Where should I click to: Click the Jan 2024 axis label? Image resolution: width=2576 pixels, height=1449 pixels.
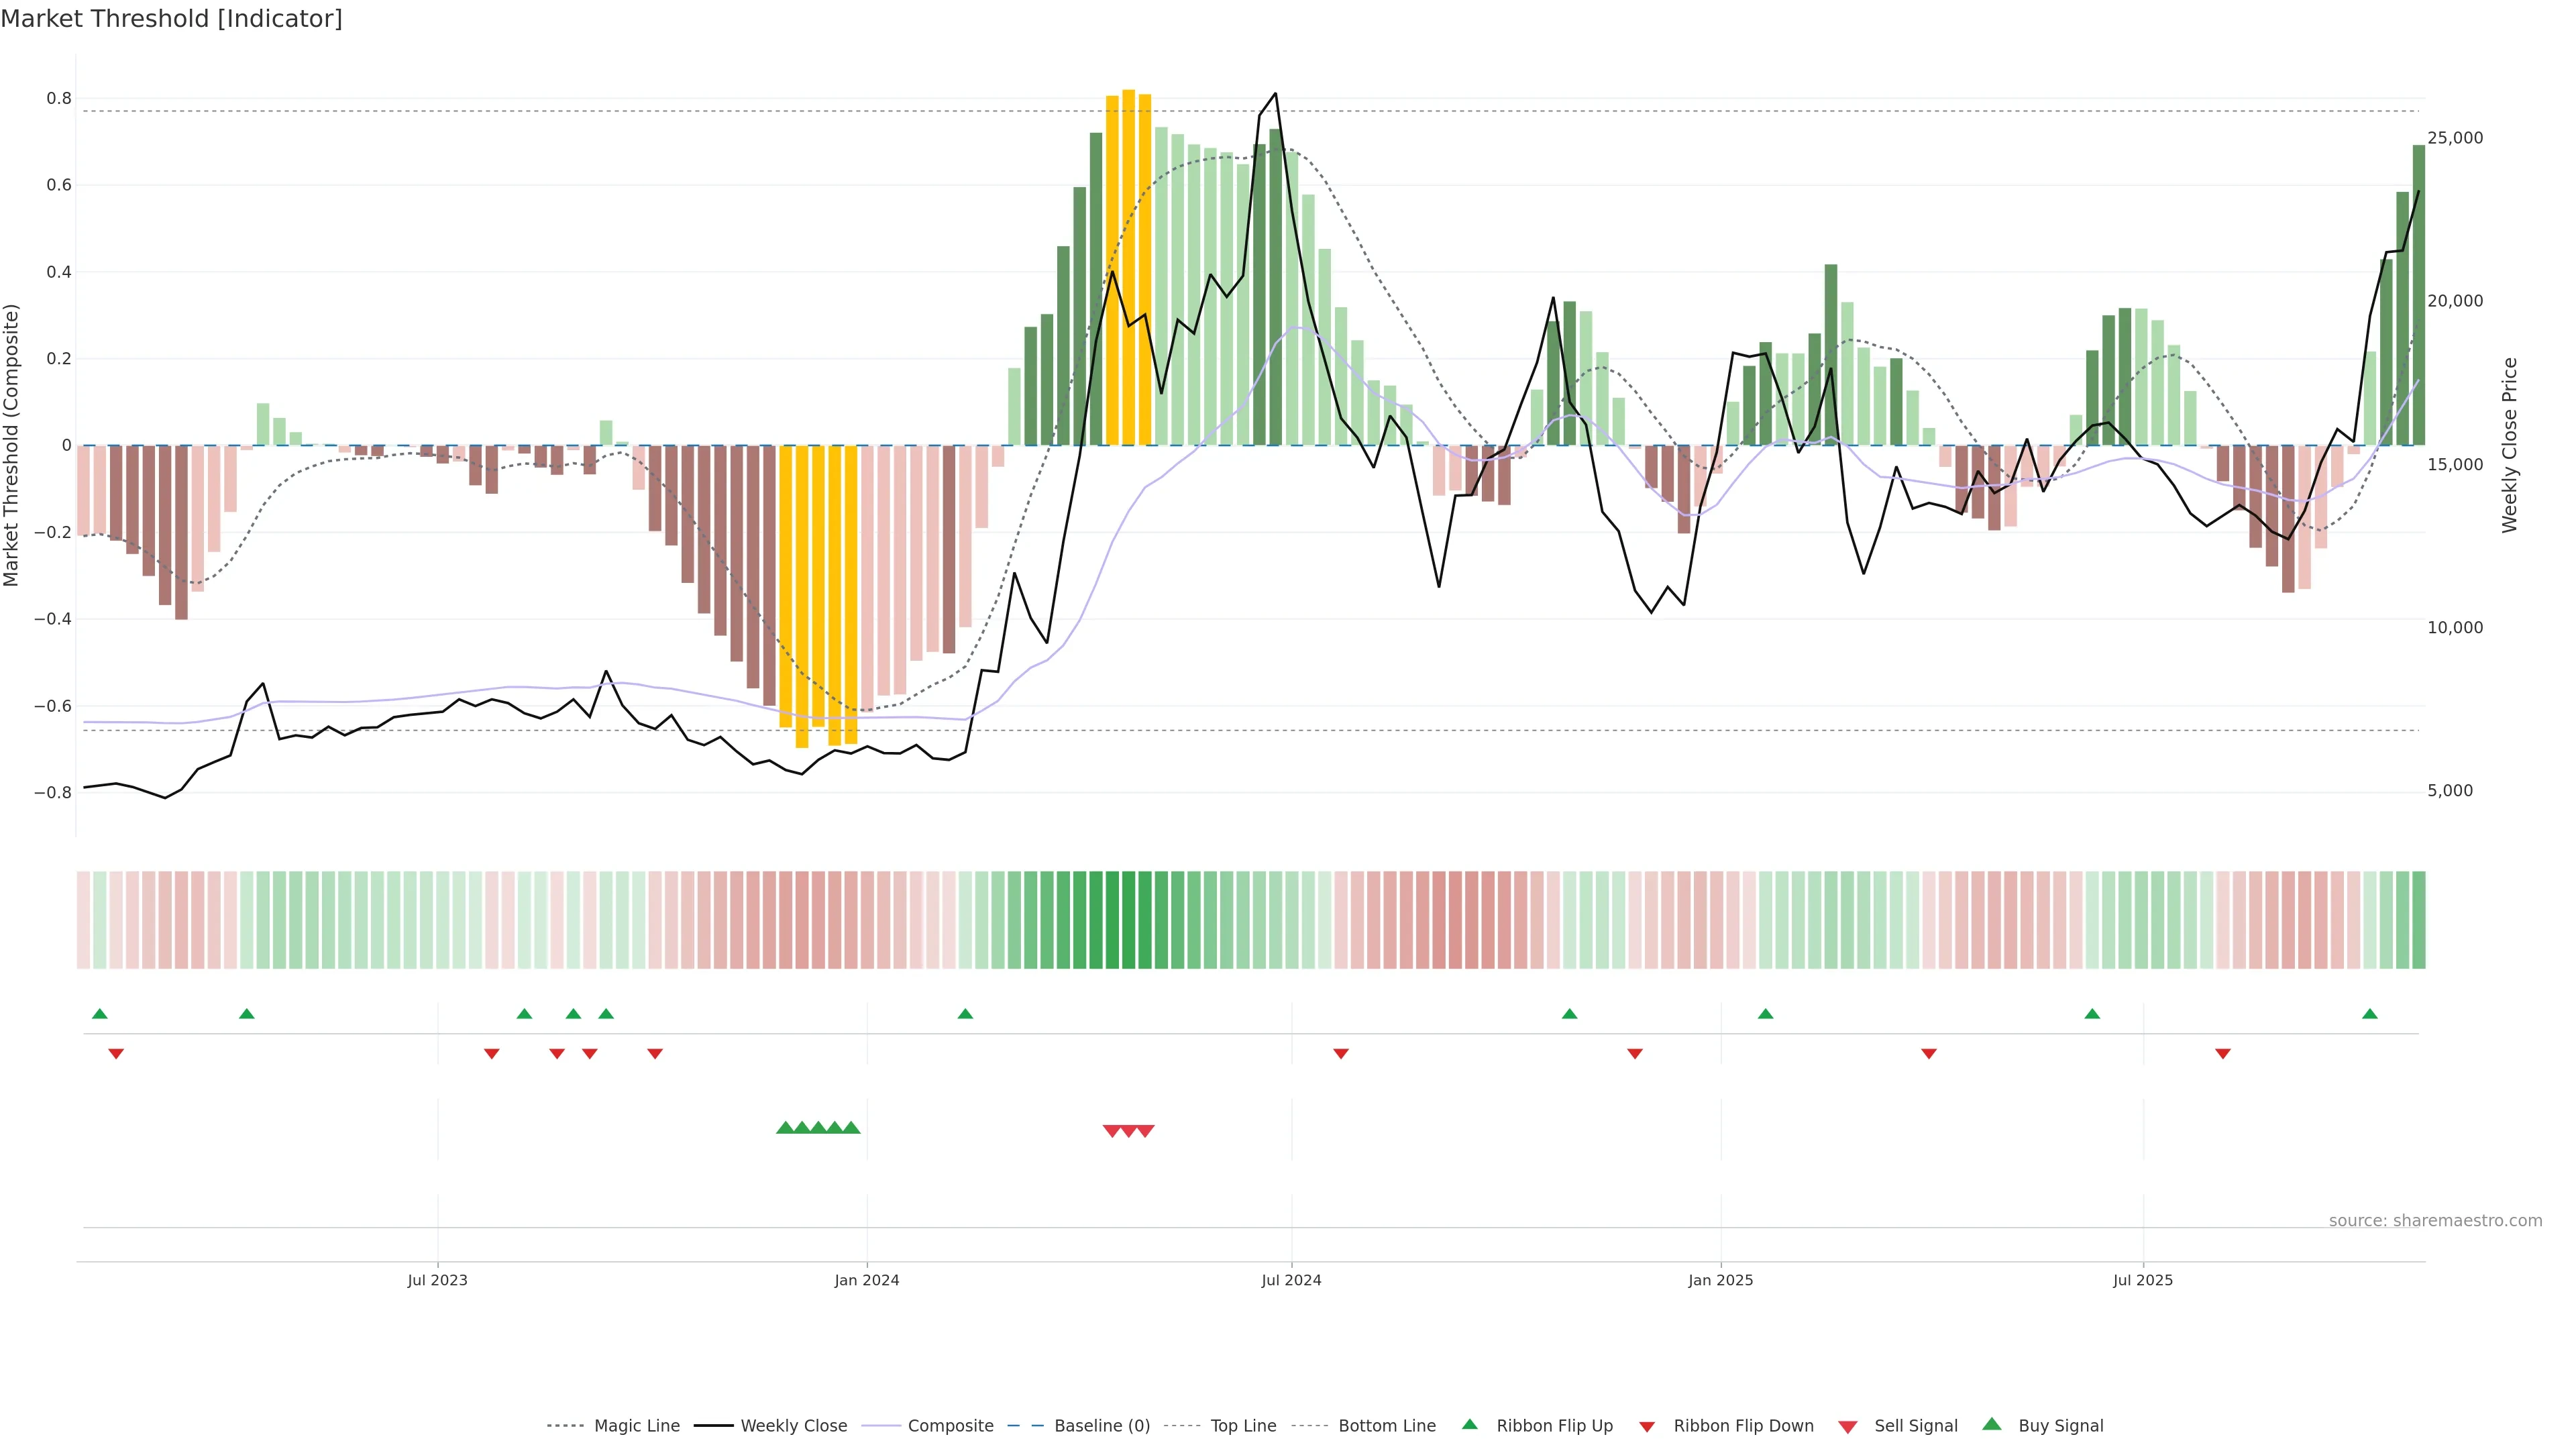[x=867, y=1280]
